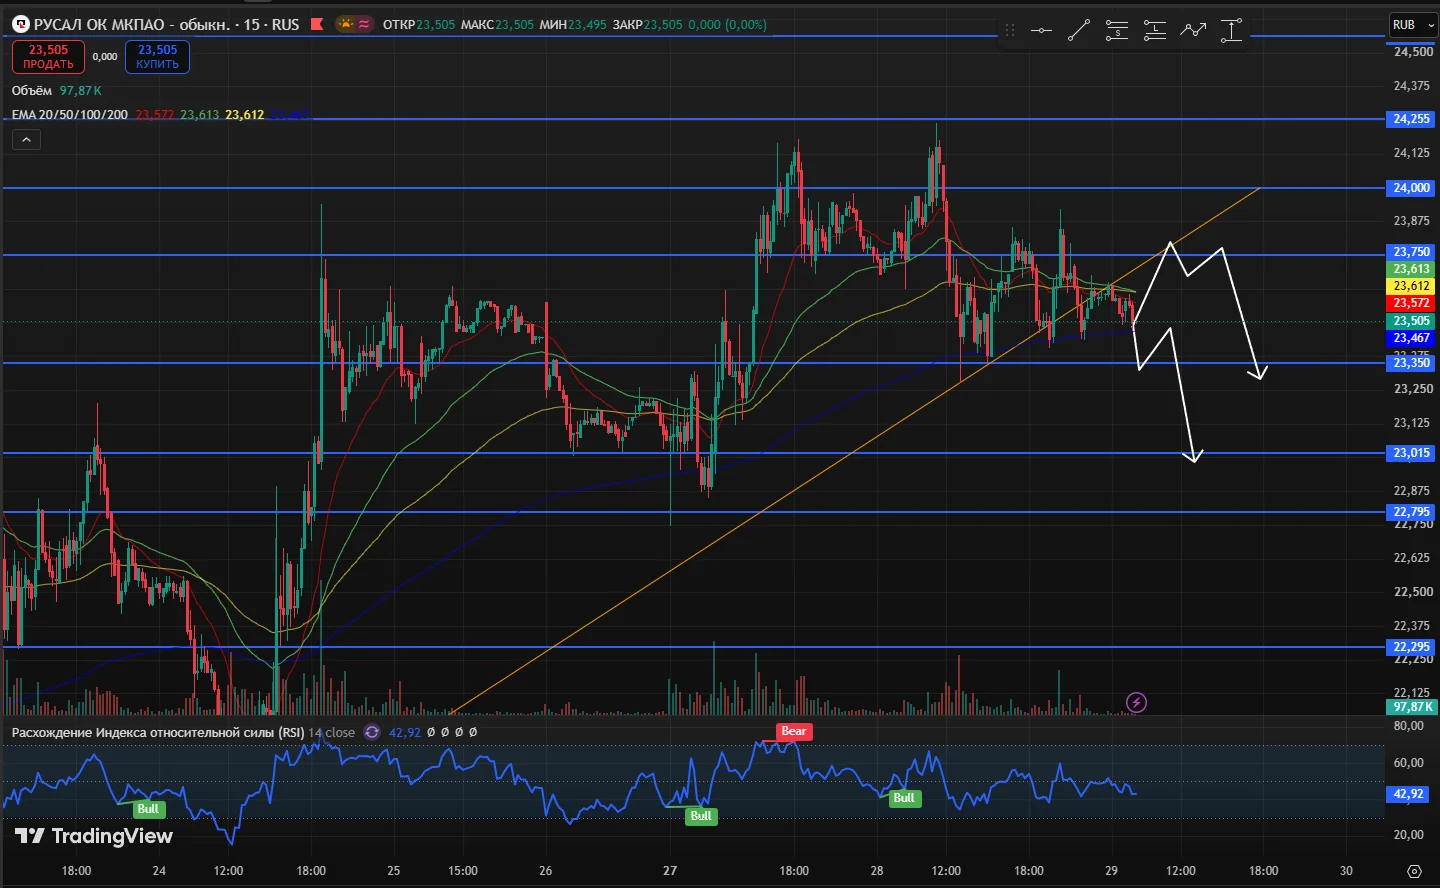Select the horizontal line drawing tool
This screenshot has width=1440, height=888.
point(1041,31)
